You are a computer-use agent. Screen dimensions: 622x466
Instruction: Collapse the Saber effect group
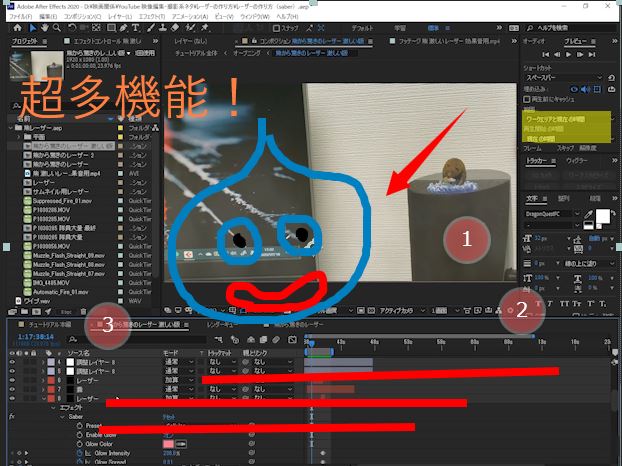pyautogui.click(x=62, y=417)
